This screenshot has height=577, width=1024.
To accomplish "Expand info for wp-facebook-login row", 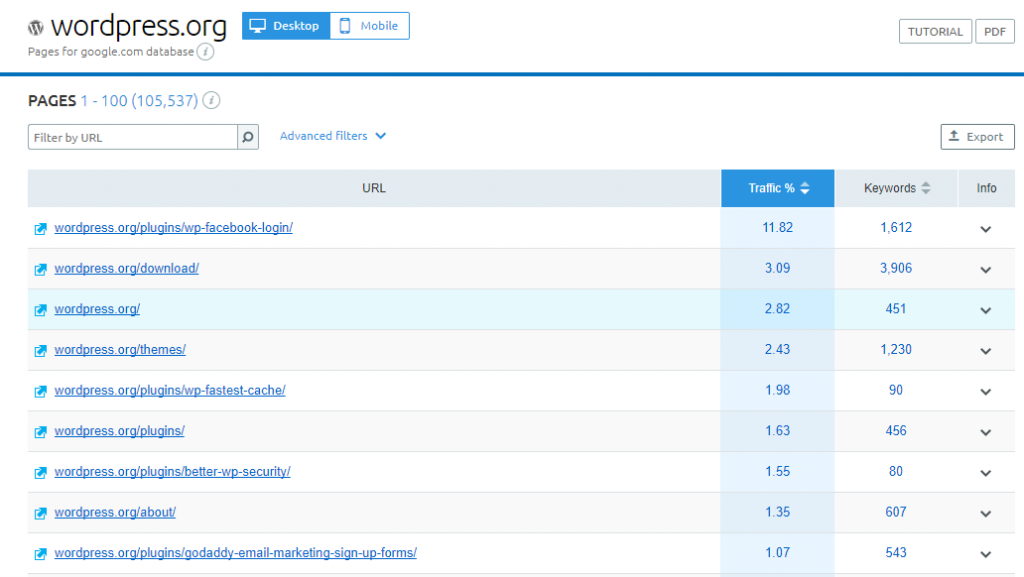I will (985, 228).
